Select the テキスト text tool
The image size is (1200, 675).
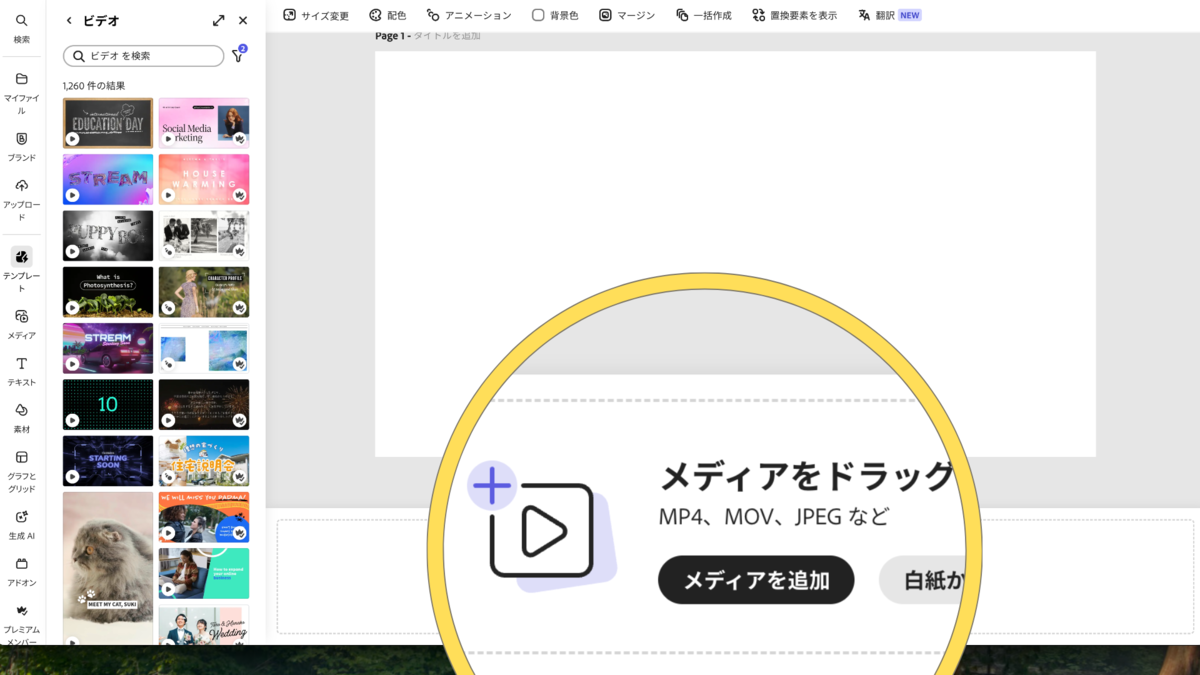click(21, 371)
